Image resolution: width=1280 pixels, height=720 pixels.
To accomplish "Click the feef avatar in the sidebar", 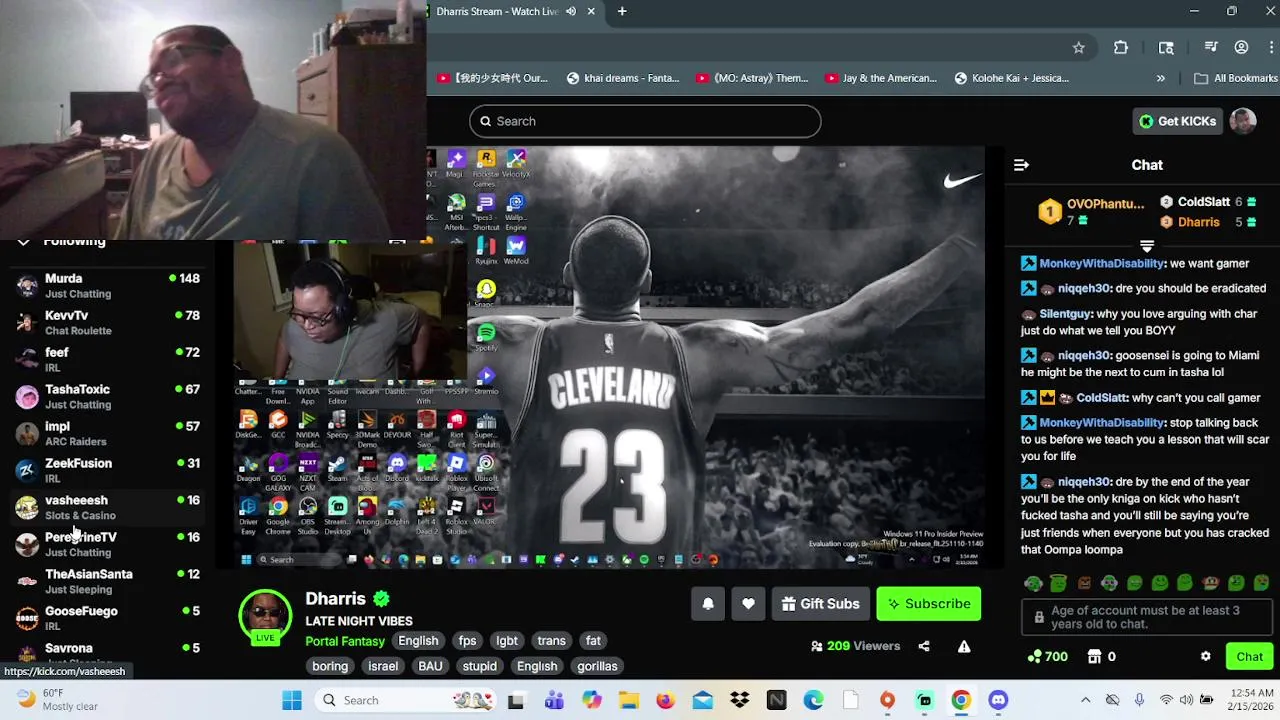I will coord(27,360).
